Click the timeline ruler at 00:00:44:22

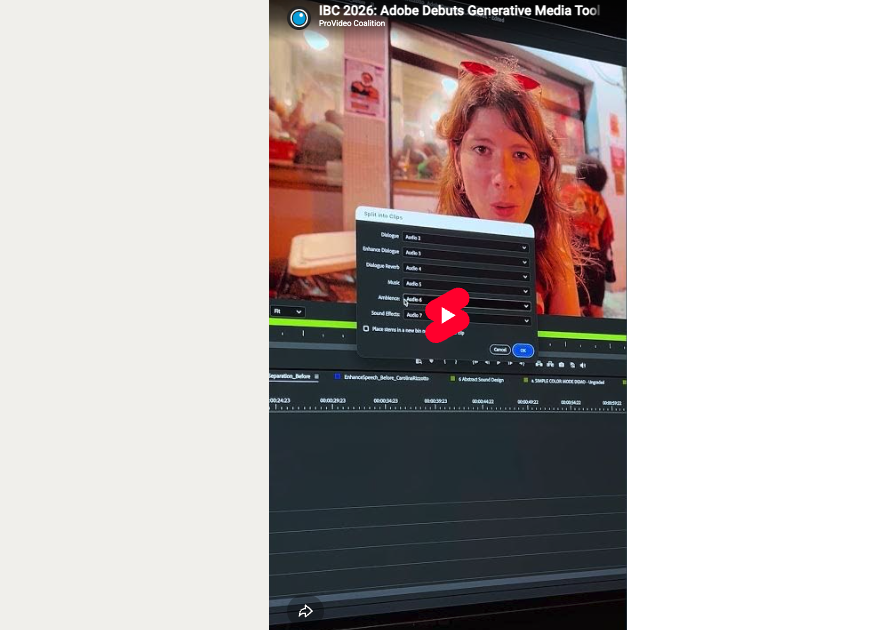tap(483, 401)
